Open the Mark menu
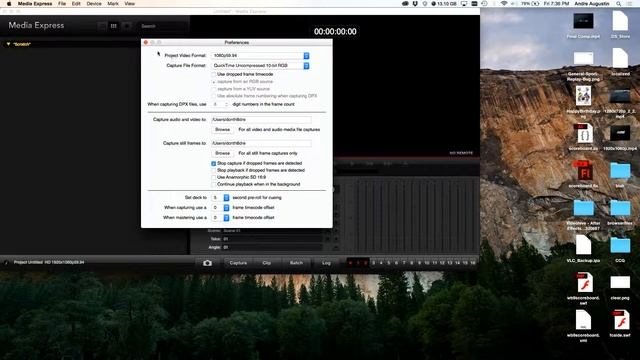640x360 pixels. 113,4
